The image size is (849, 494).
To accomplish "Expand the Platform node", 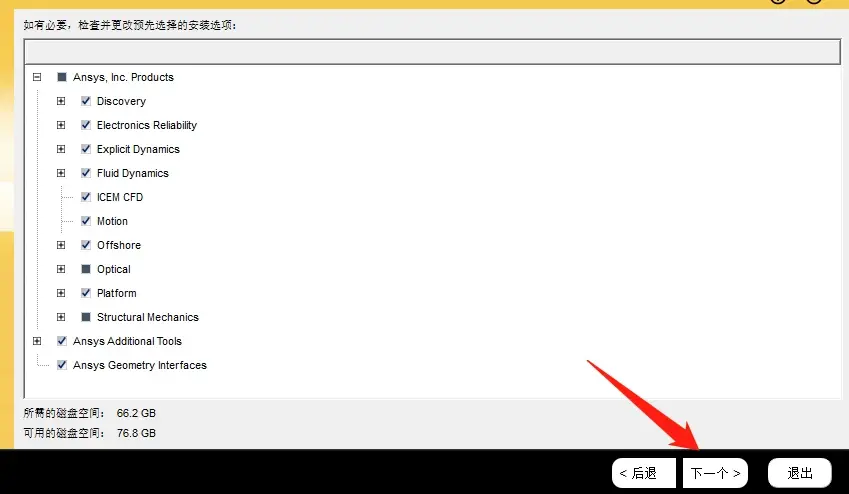I will pos(61,293).
